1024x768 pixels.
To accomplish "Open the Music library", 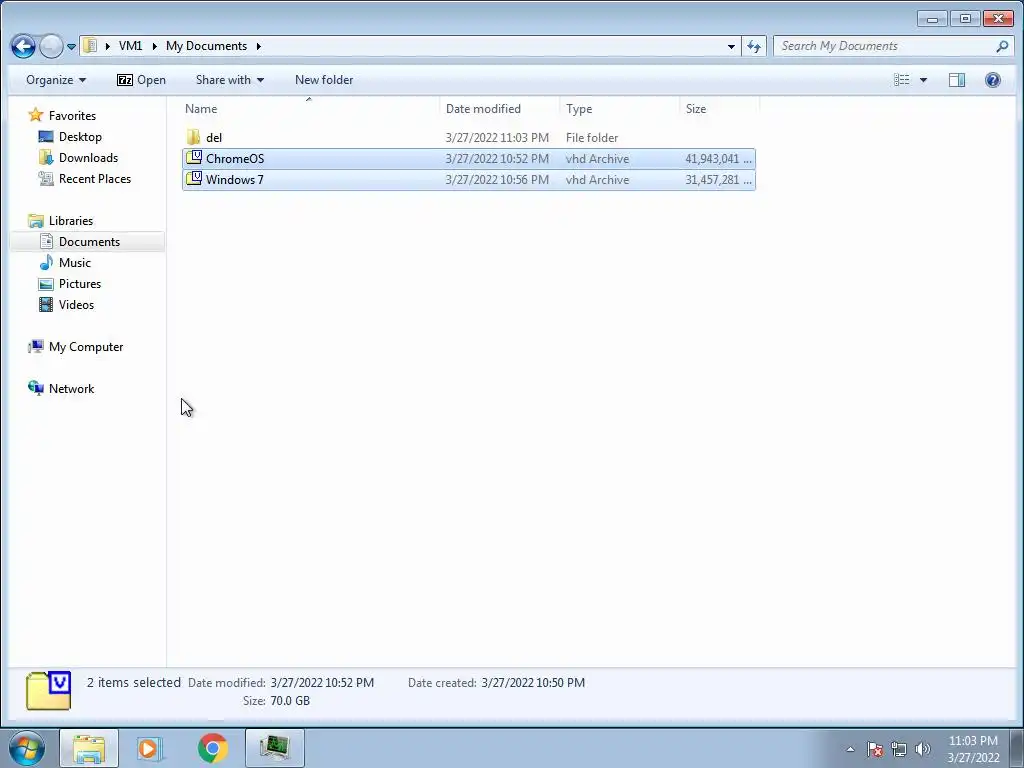I will click(x=74, y=263).
